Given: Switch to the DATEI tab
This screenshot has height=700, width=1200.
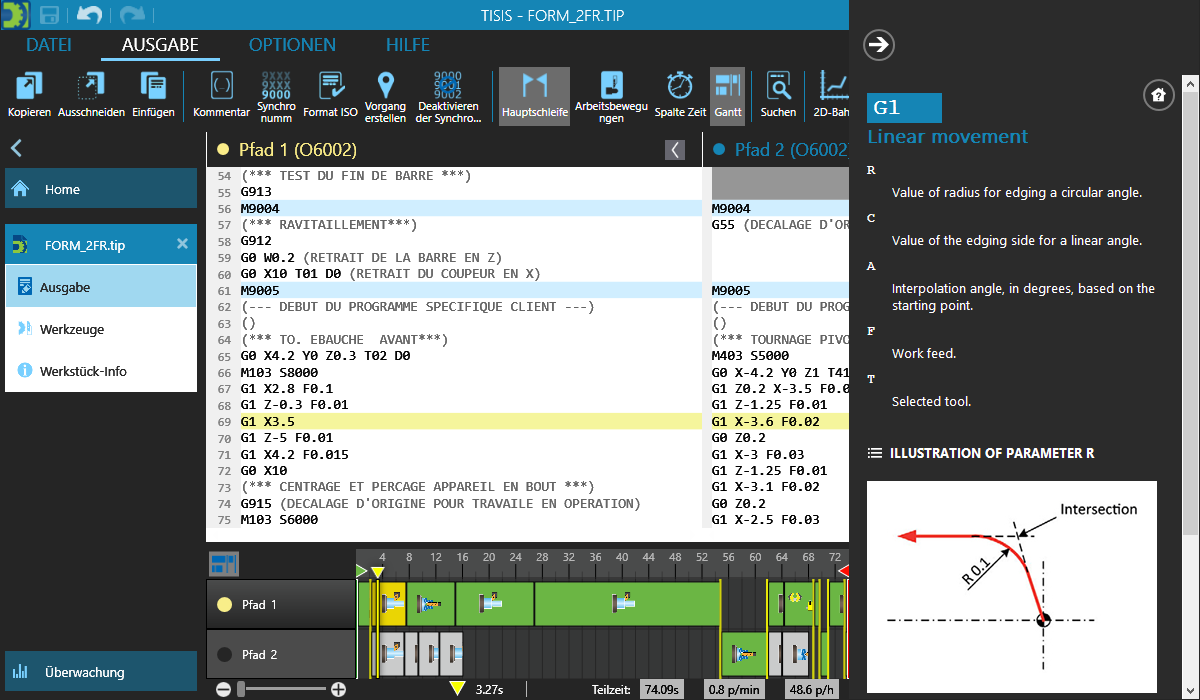Looking at the screenshot, I should pyautogui.click(x=49, y=45).
